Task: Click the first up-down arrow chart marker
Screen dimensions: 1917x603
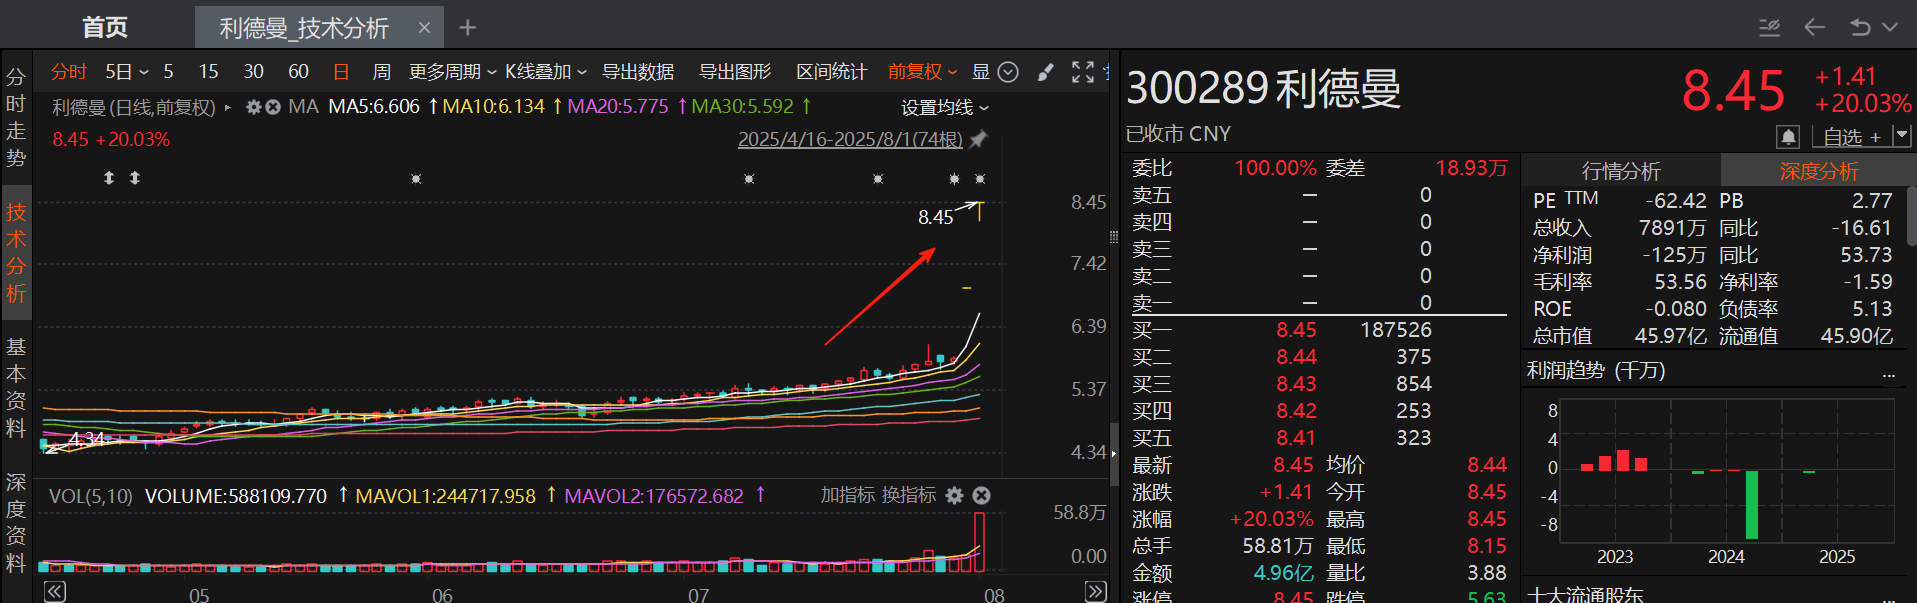Action: (109, 178)
